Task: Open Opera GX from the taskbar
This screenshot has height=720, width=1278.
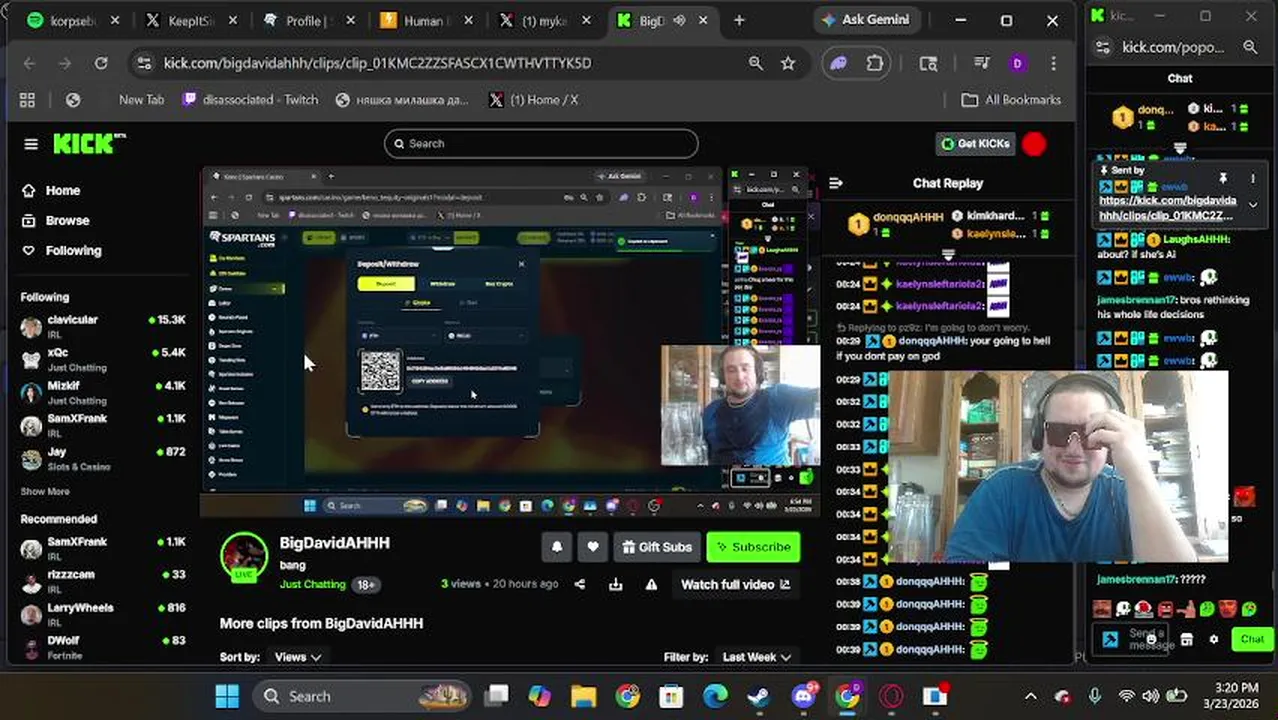Action: 891,696
